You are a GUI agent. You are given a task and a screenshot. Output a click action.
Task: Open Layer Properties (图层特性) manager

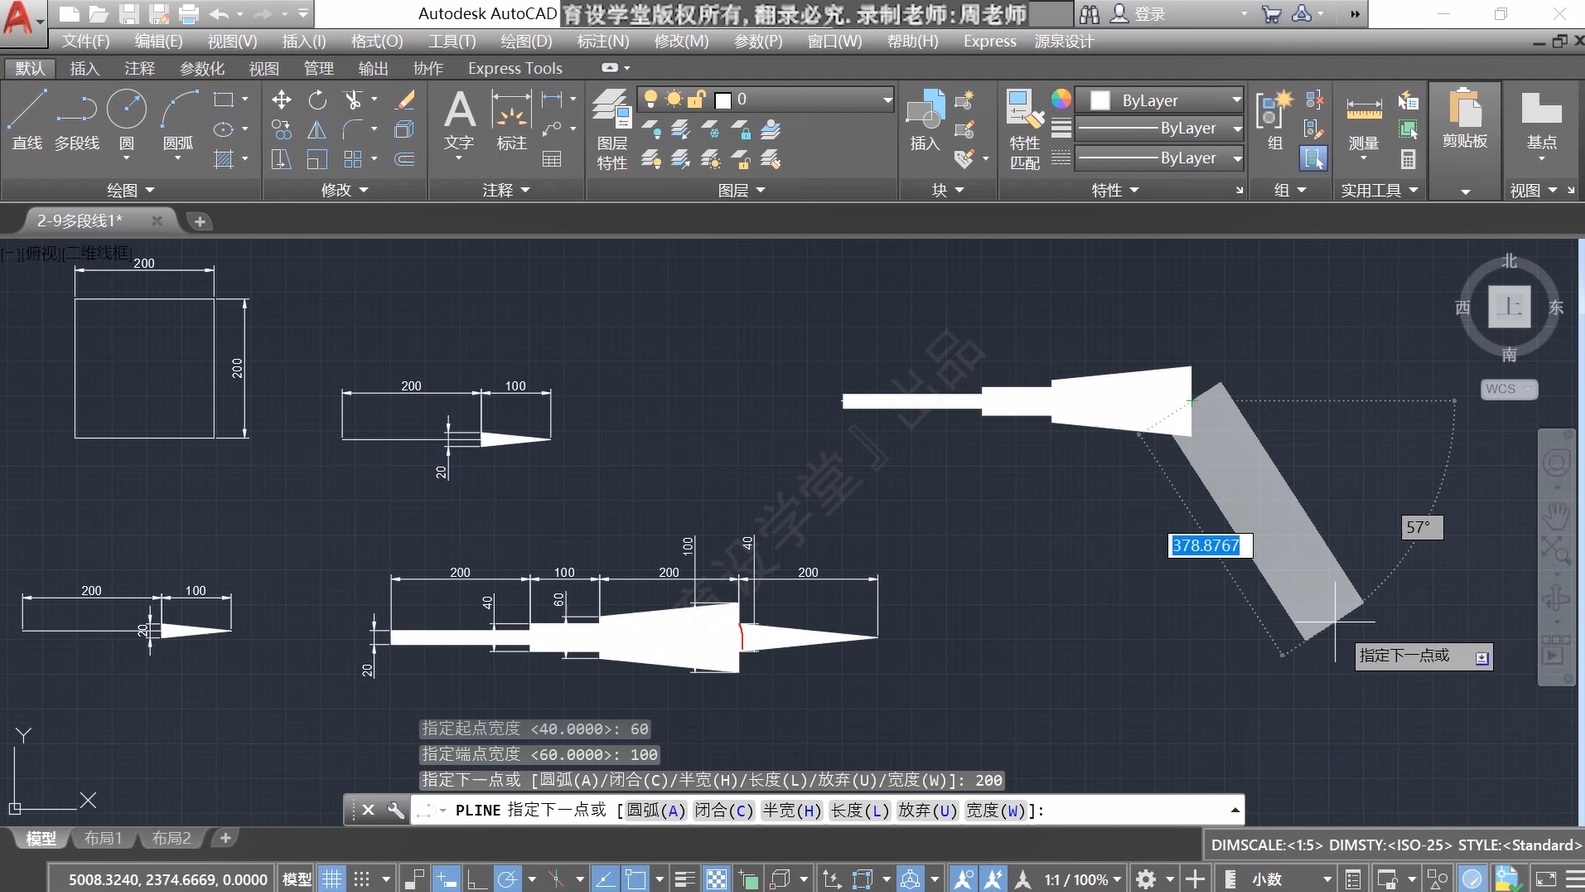coord(612,130)
